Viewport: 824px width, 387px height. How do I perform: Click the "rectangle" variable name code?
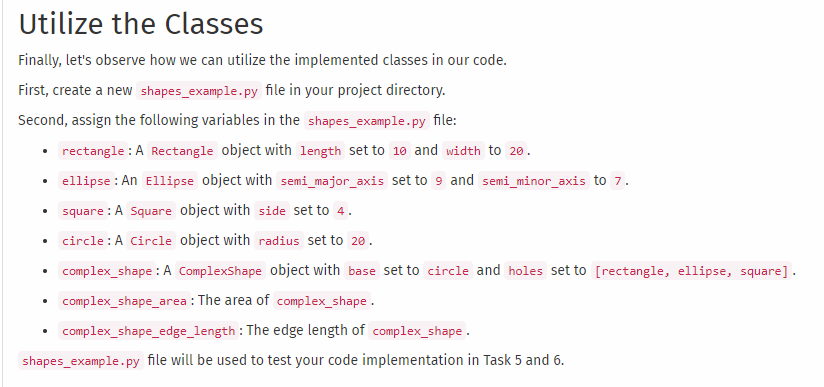click(93, 151)
